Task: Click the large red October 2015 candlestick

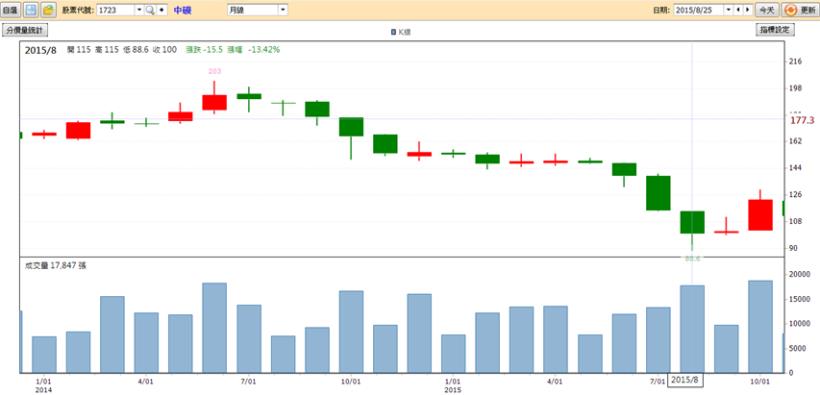Action: 760,215
